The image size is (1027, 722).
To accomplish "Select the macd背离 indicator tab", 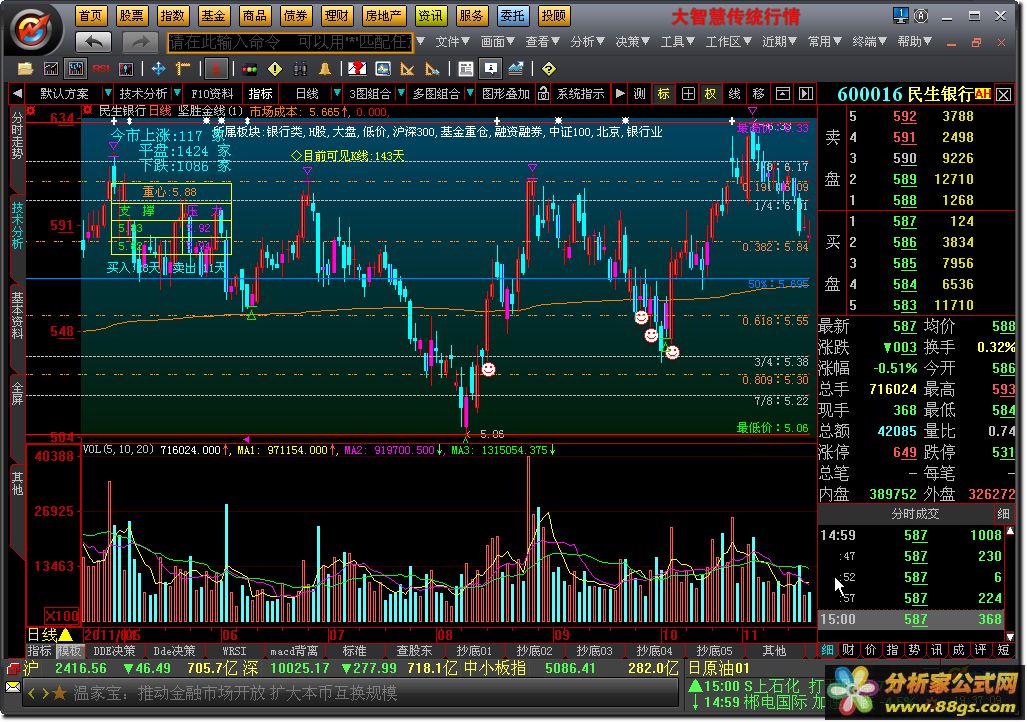I will [x=294, y=651].
